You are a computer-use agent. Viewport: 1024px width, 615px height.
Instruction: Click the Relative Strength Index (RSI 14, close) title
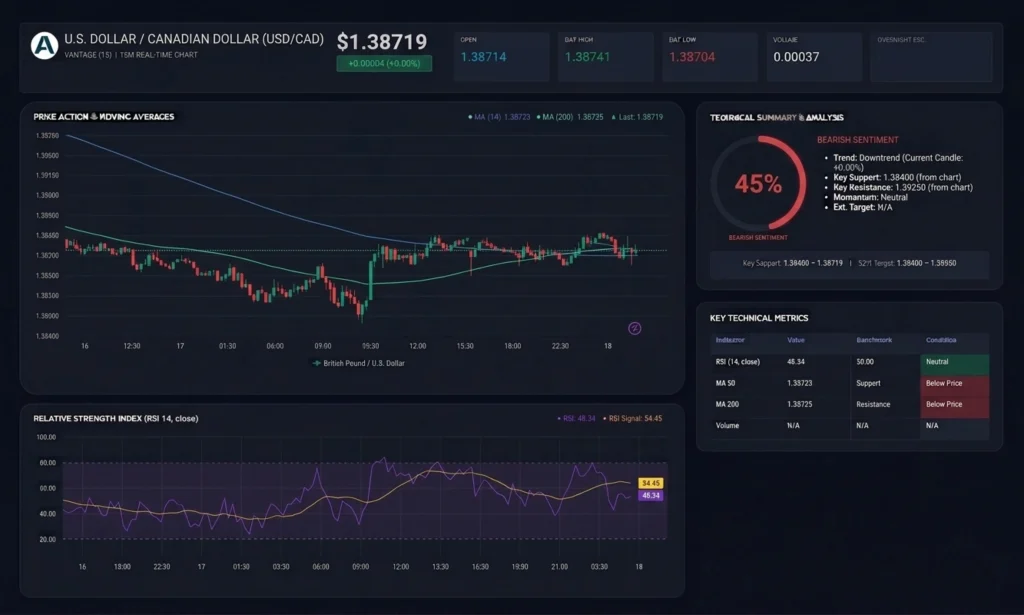pos(116,418)
